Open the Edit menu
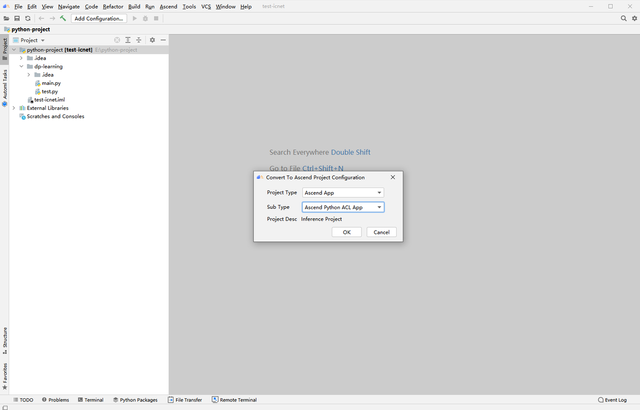 [x=32, y=7]
